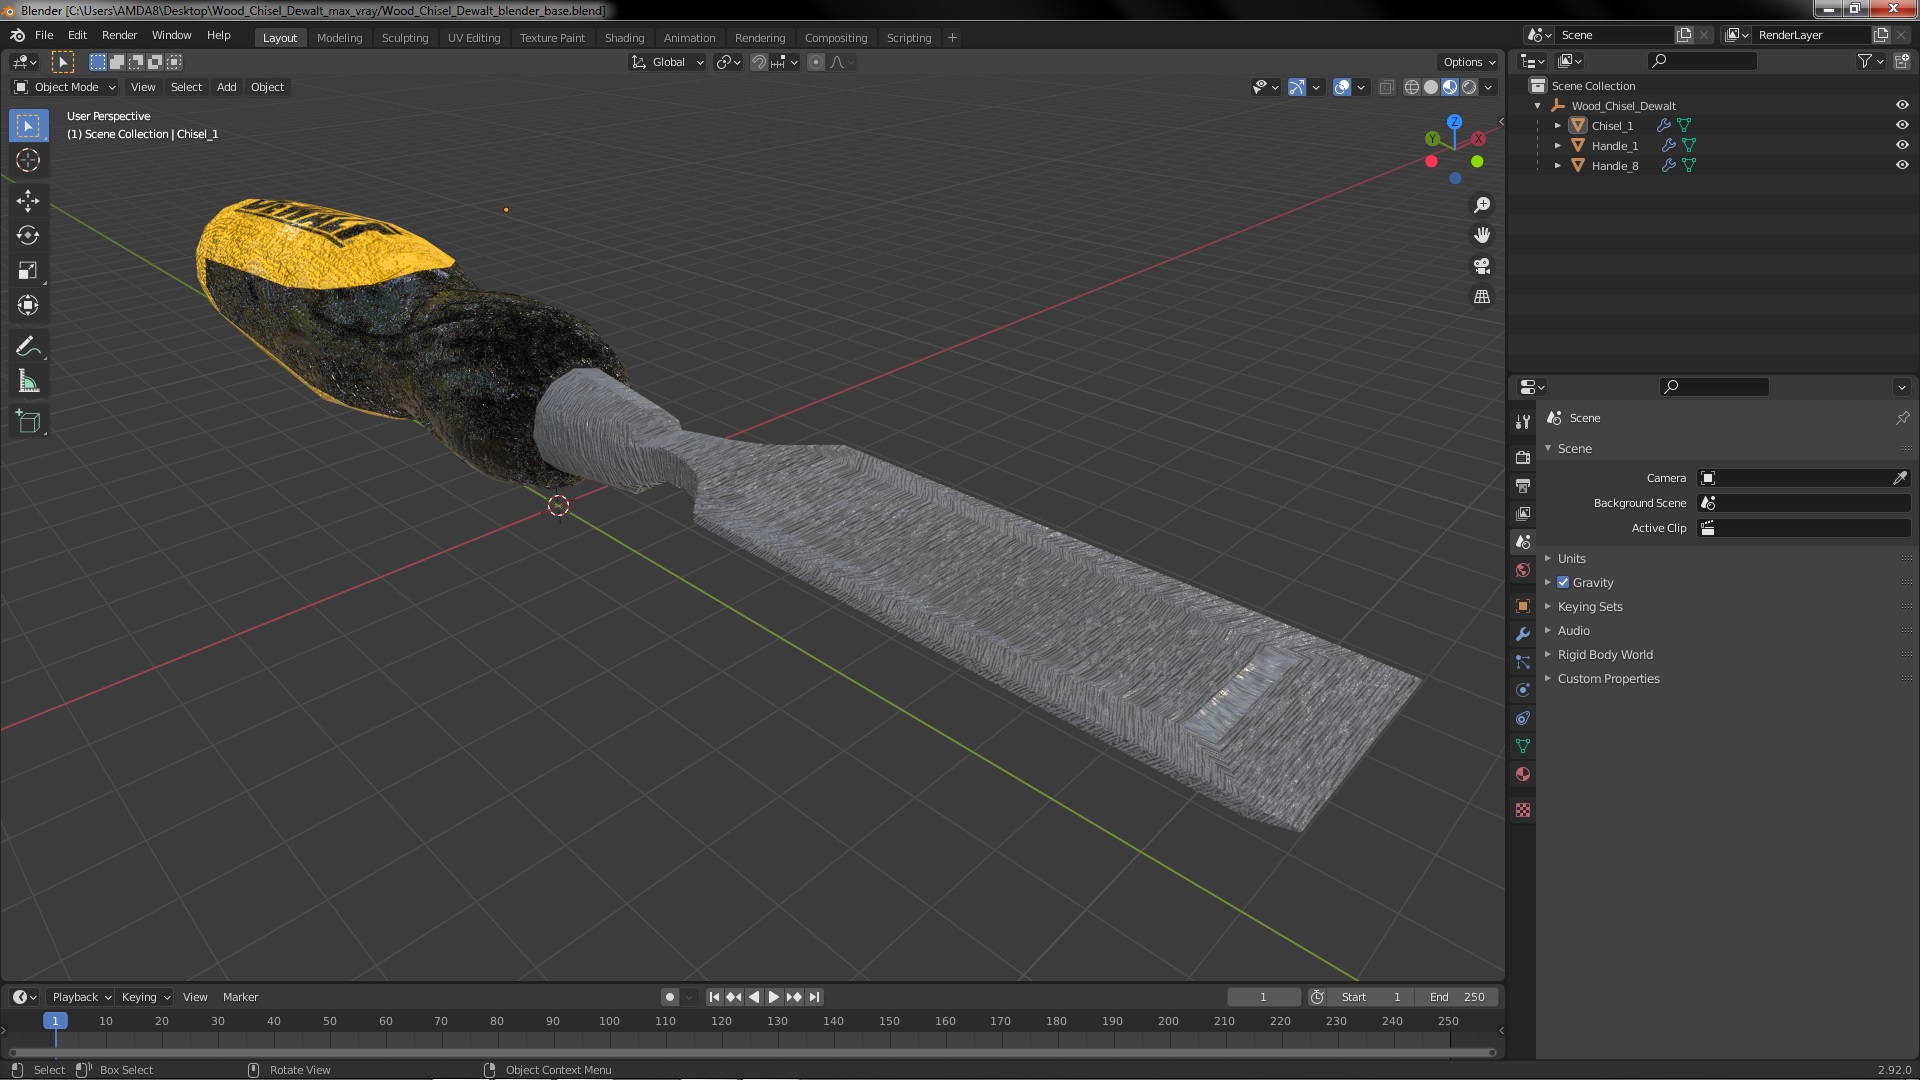Open the File menu
The width and height of the screenshot is (1920, 1080).
coord(44,35)
